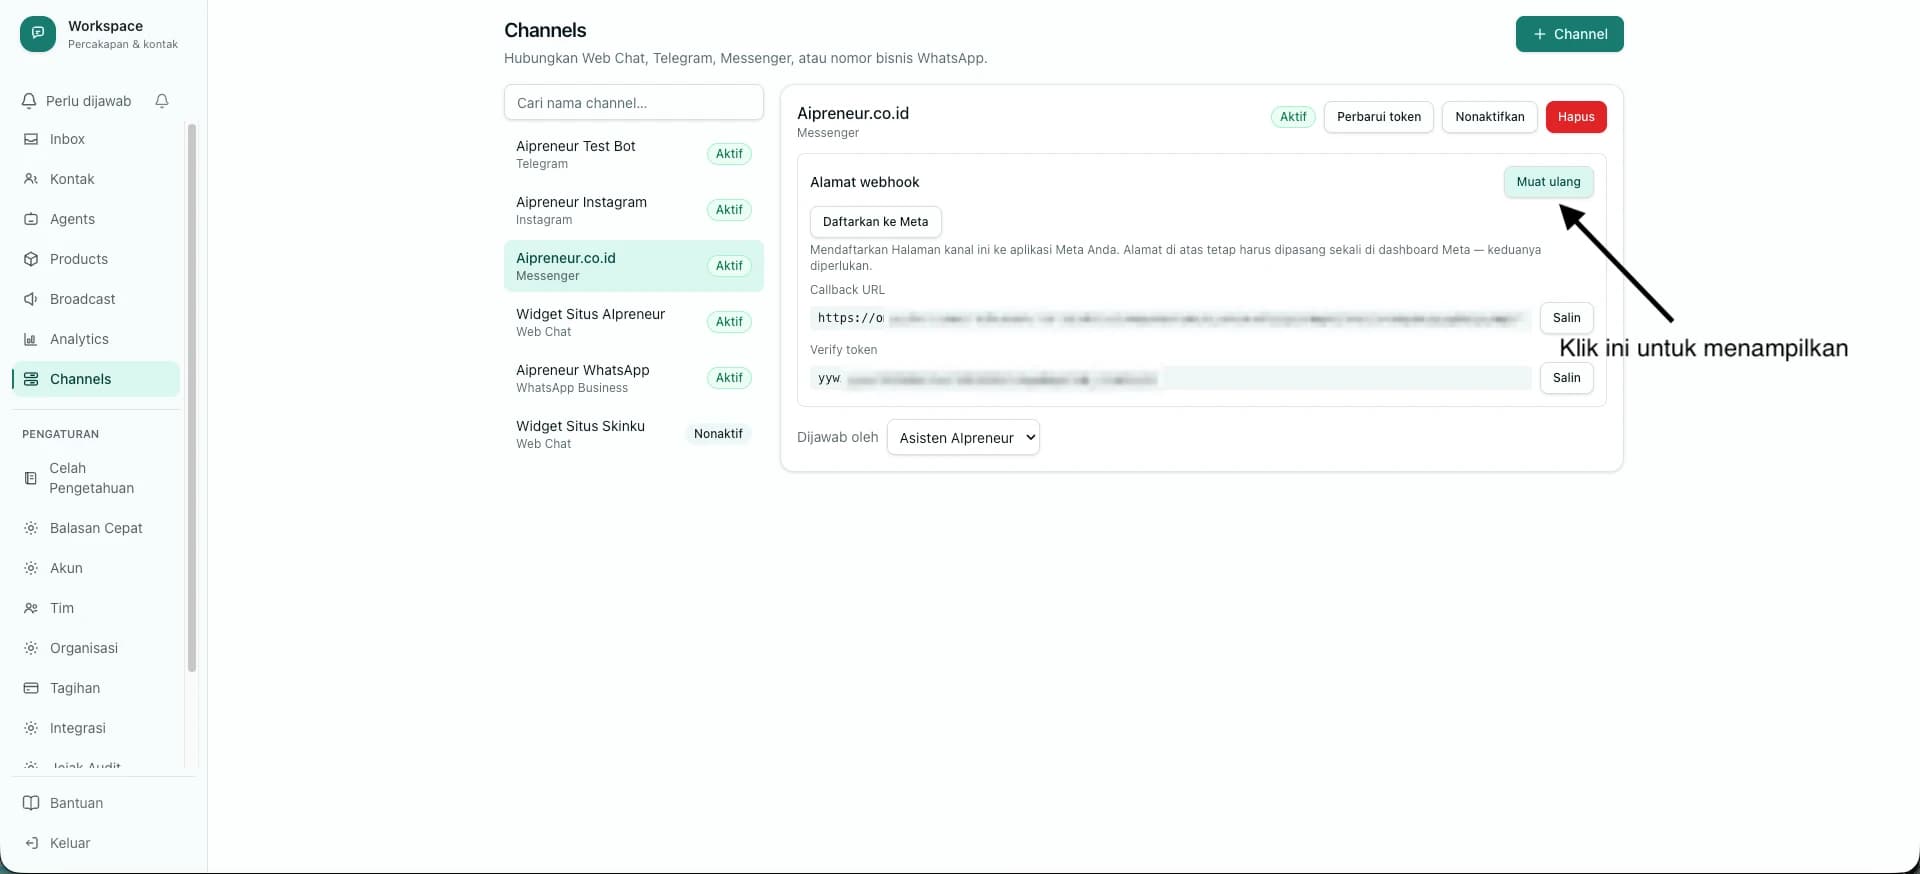
Task: Click the Broadcast megaphone icon
Action: tap(31, 299)
